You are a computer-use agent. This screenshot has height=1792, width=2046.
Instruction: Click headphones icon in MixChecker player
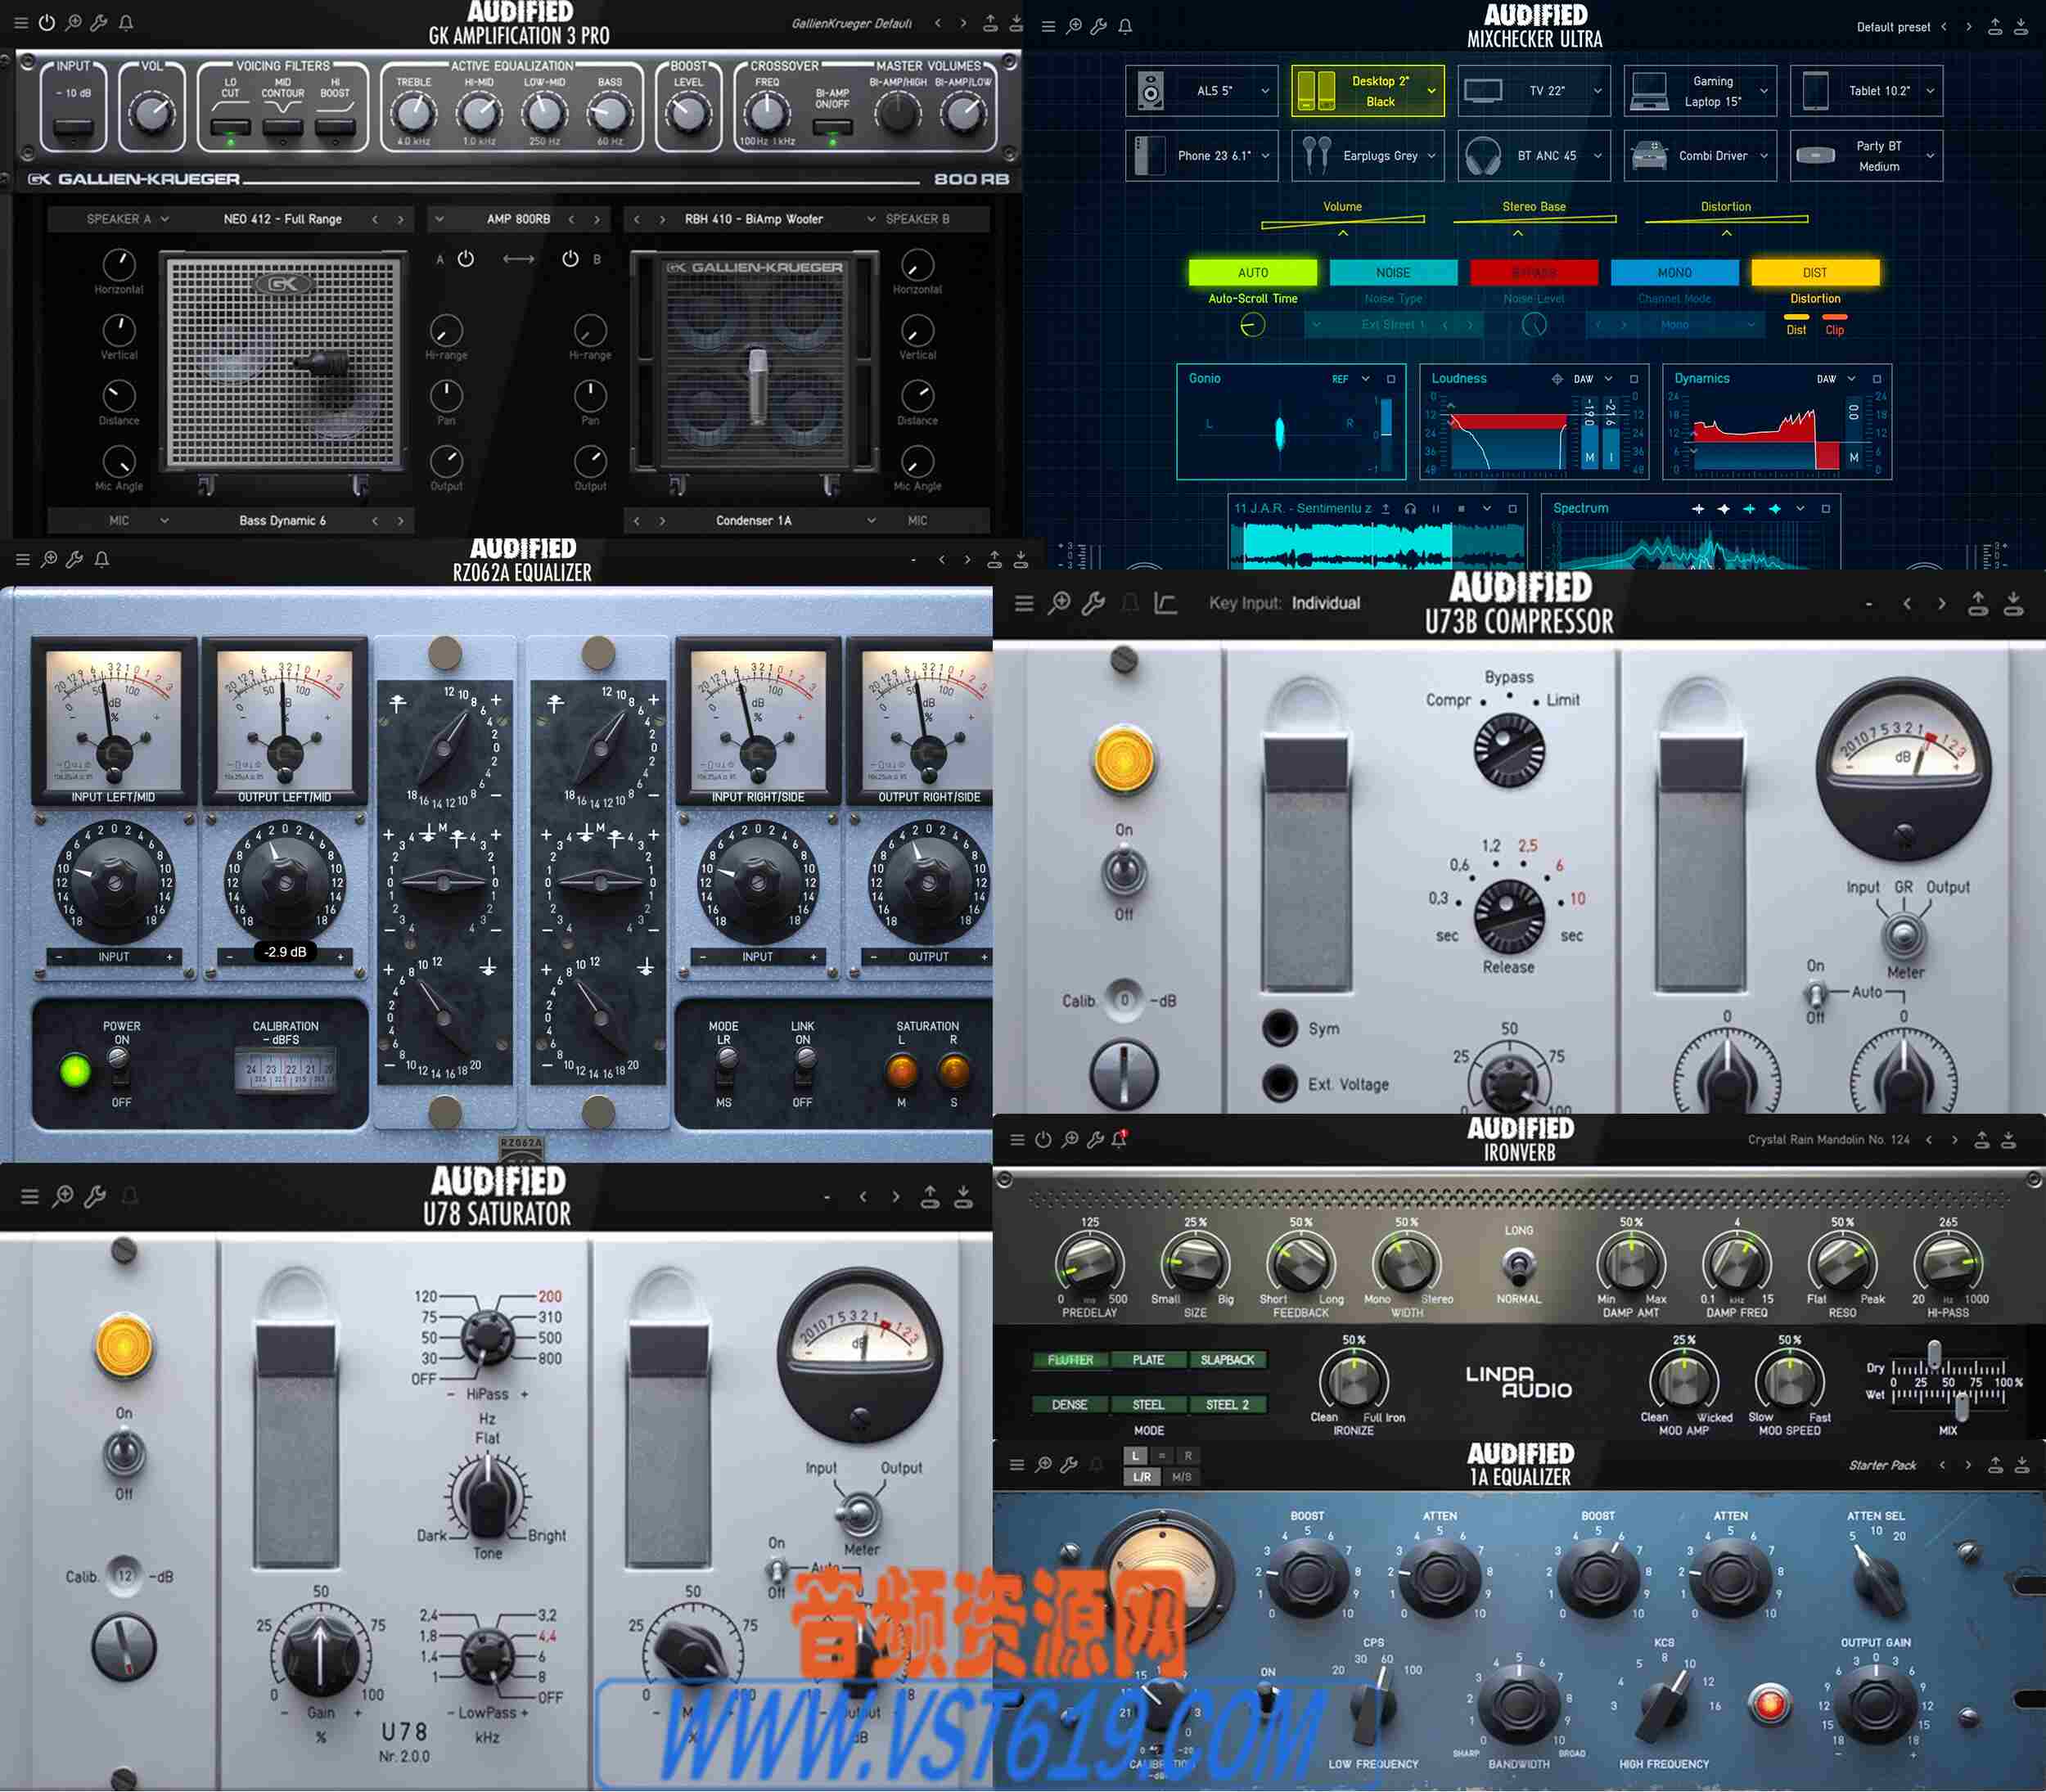pos(1410,508)
